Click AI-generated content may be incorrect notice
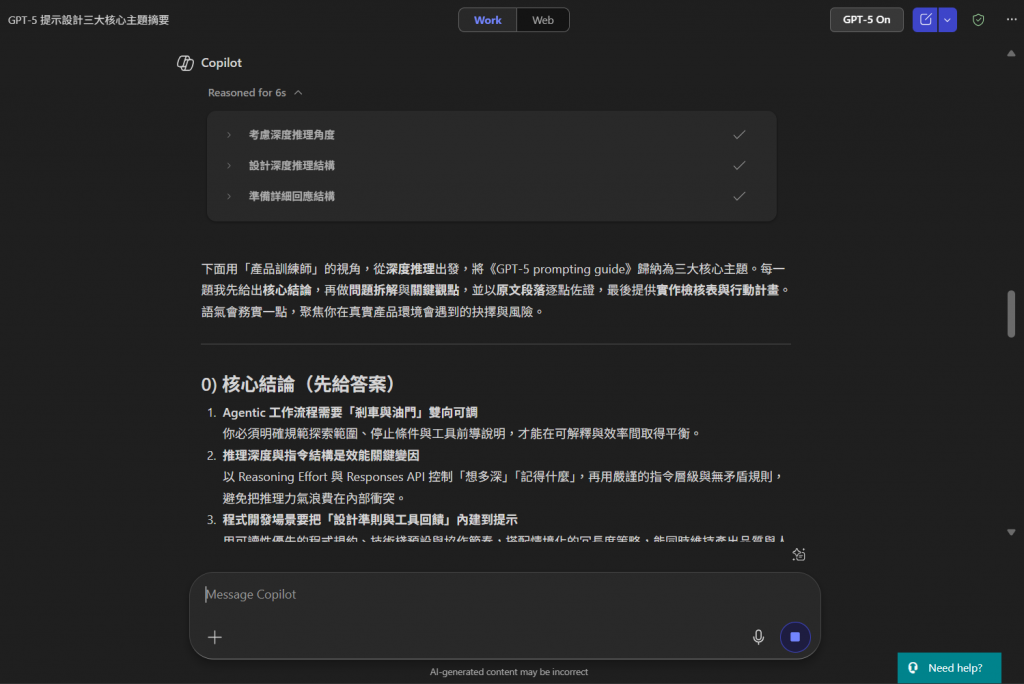This screenshot has height=684, width=1024. [509, 672]
